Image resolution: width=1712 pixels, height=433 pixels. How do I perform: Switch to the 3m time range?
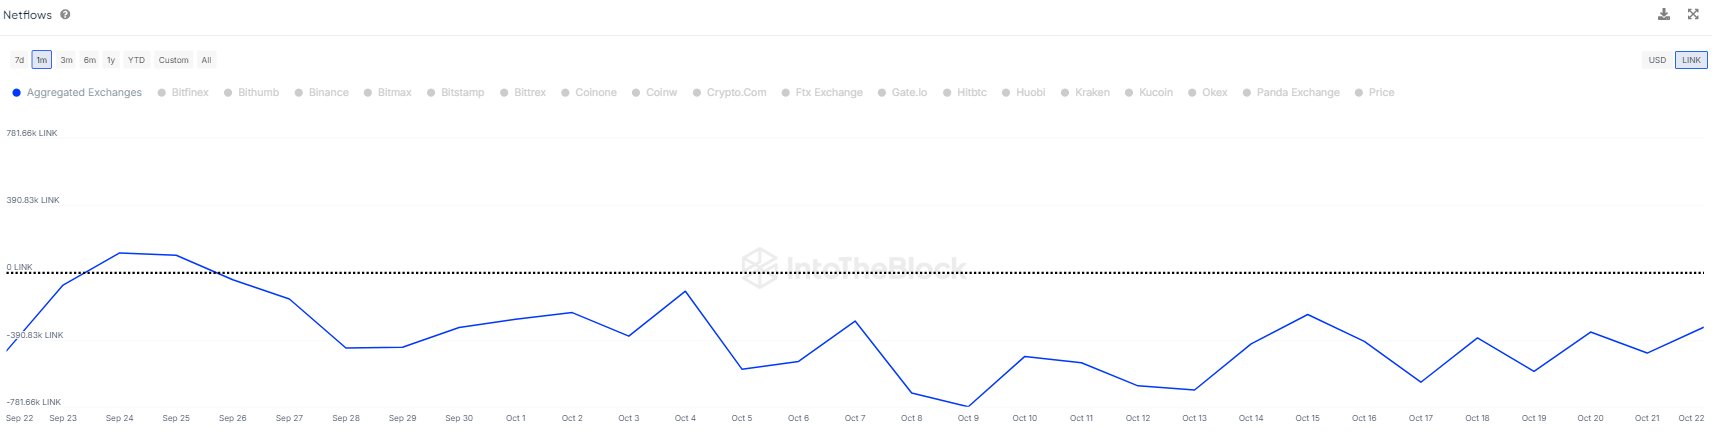tap(66, 60)
